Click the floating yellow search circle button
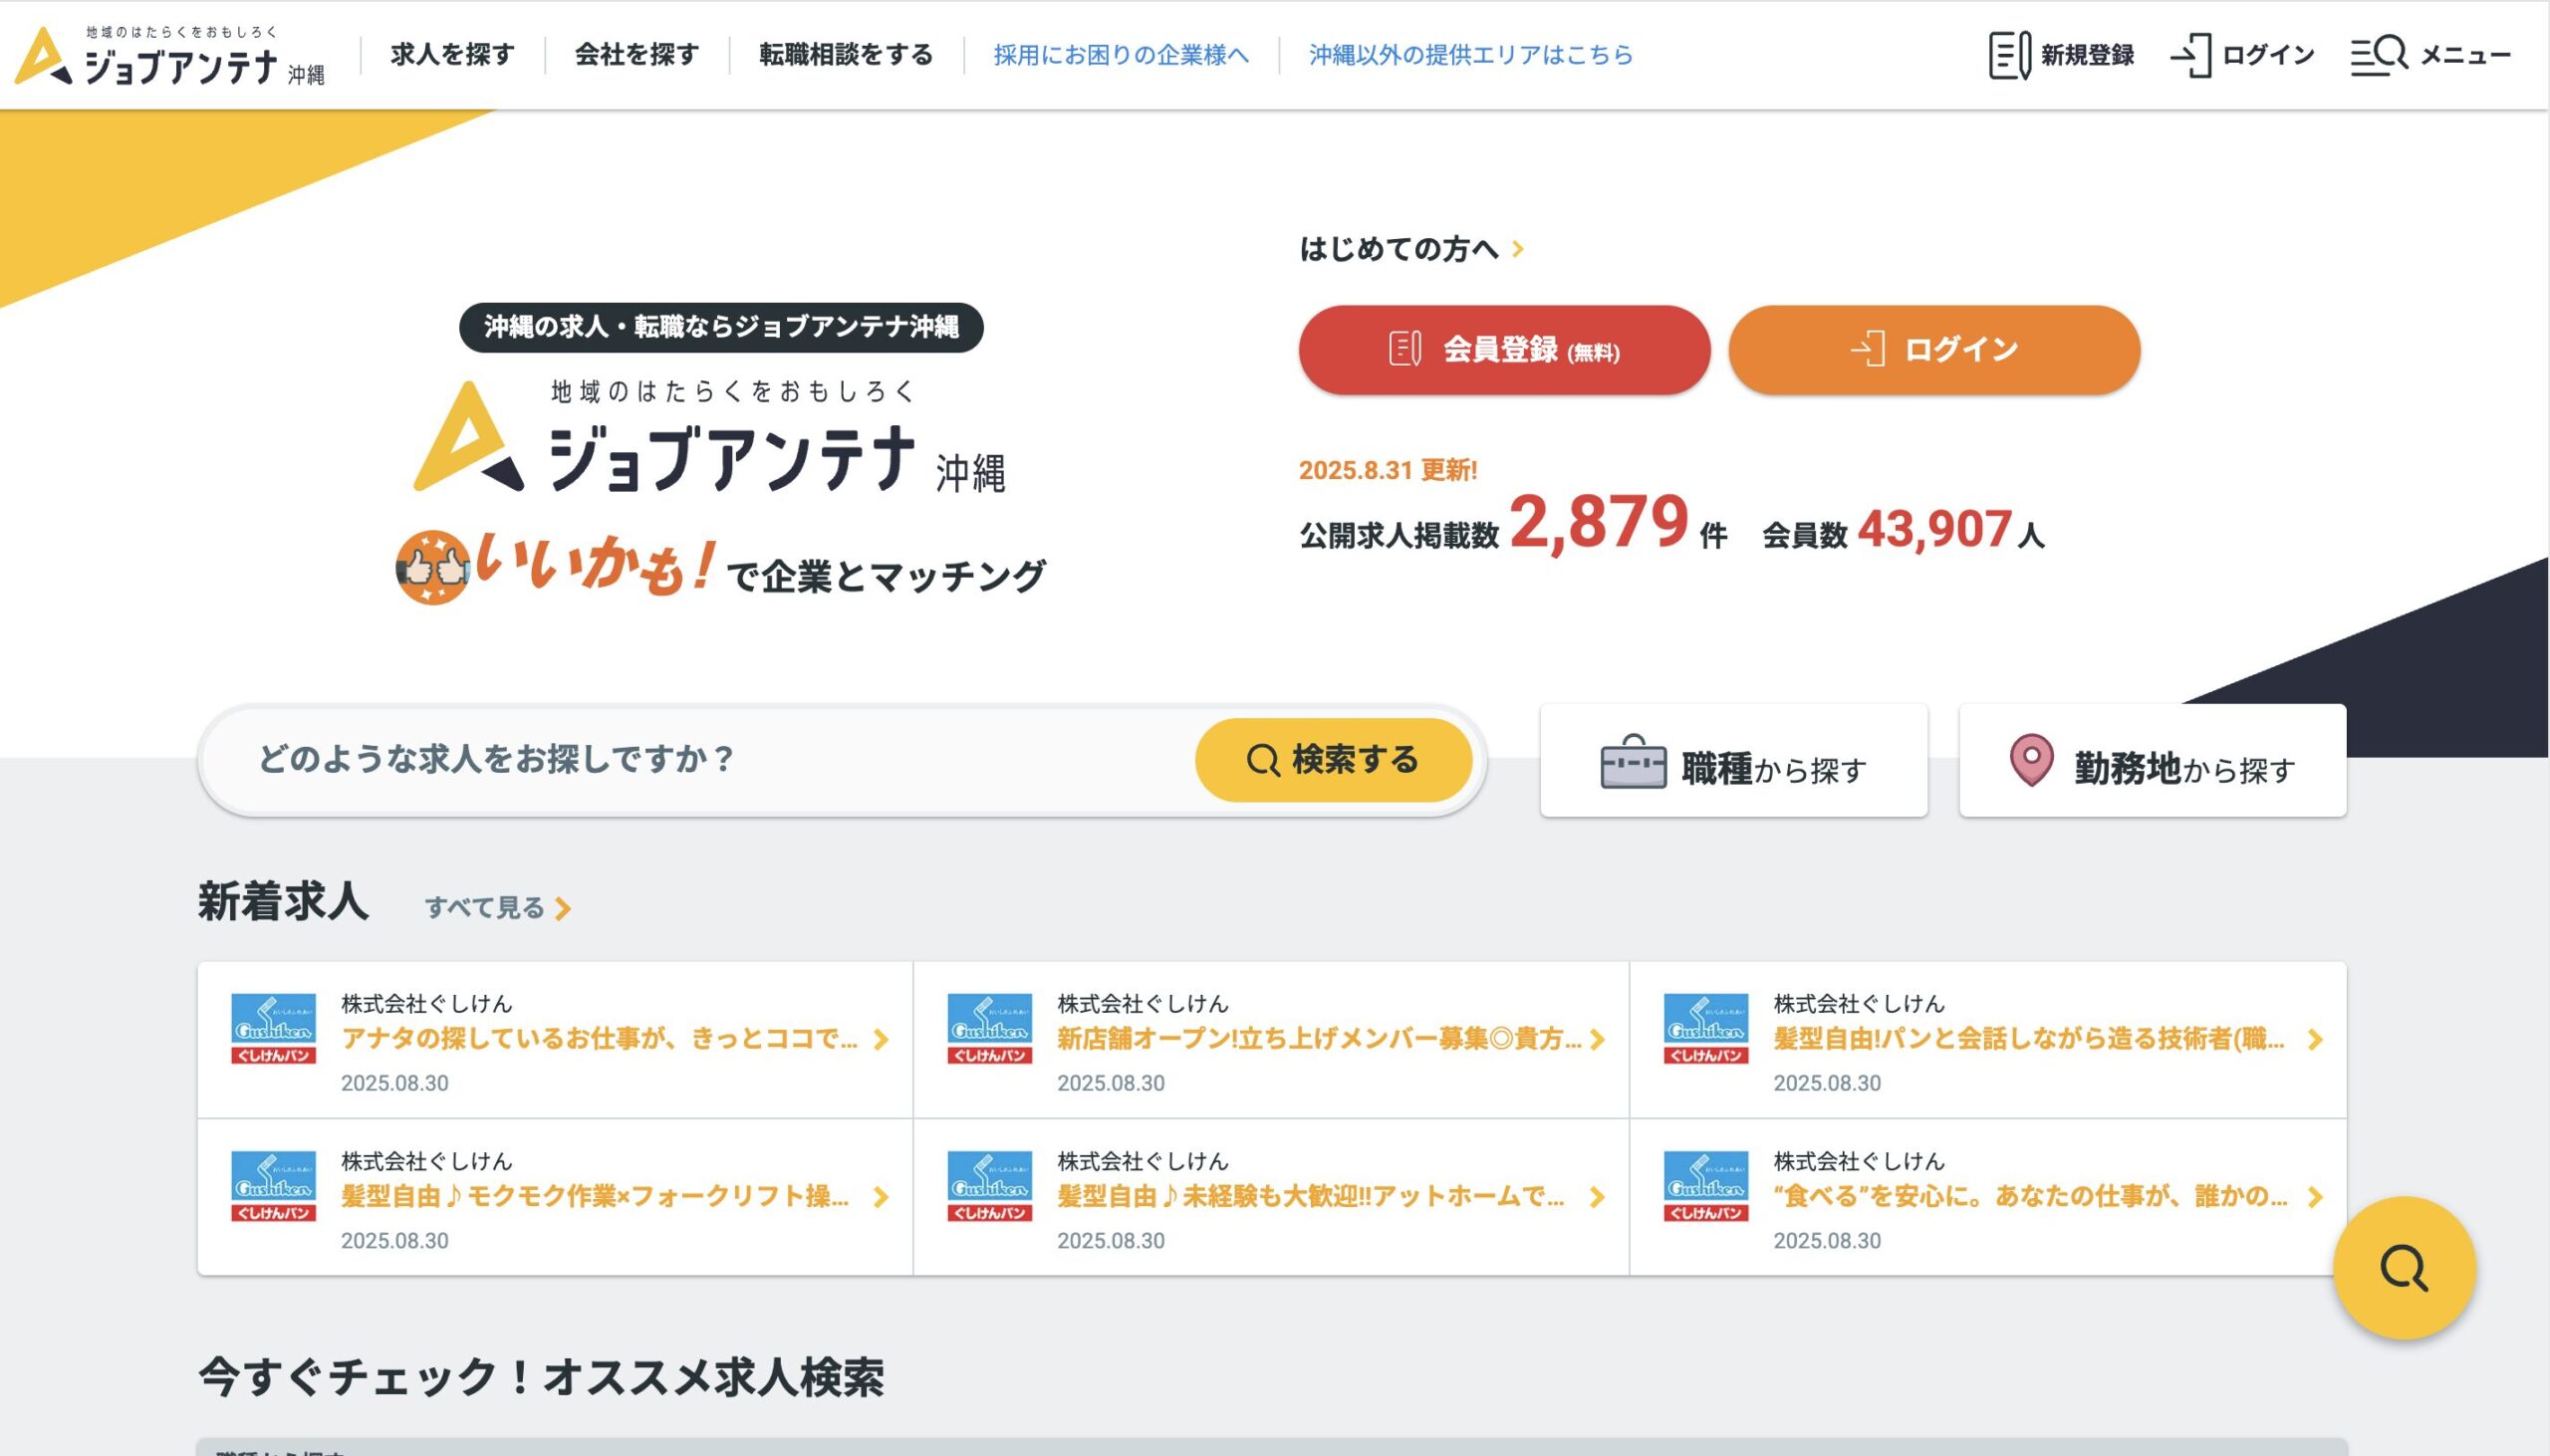Screen dimensions: 2550x1456 (x=2403, y=1268)
